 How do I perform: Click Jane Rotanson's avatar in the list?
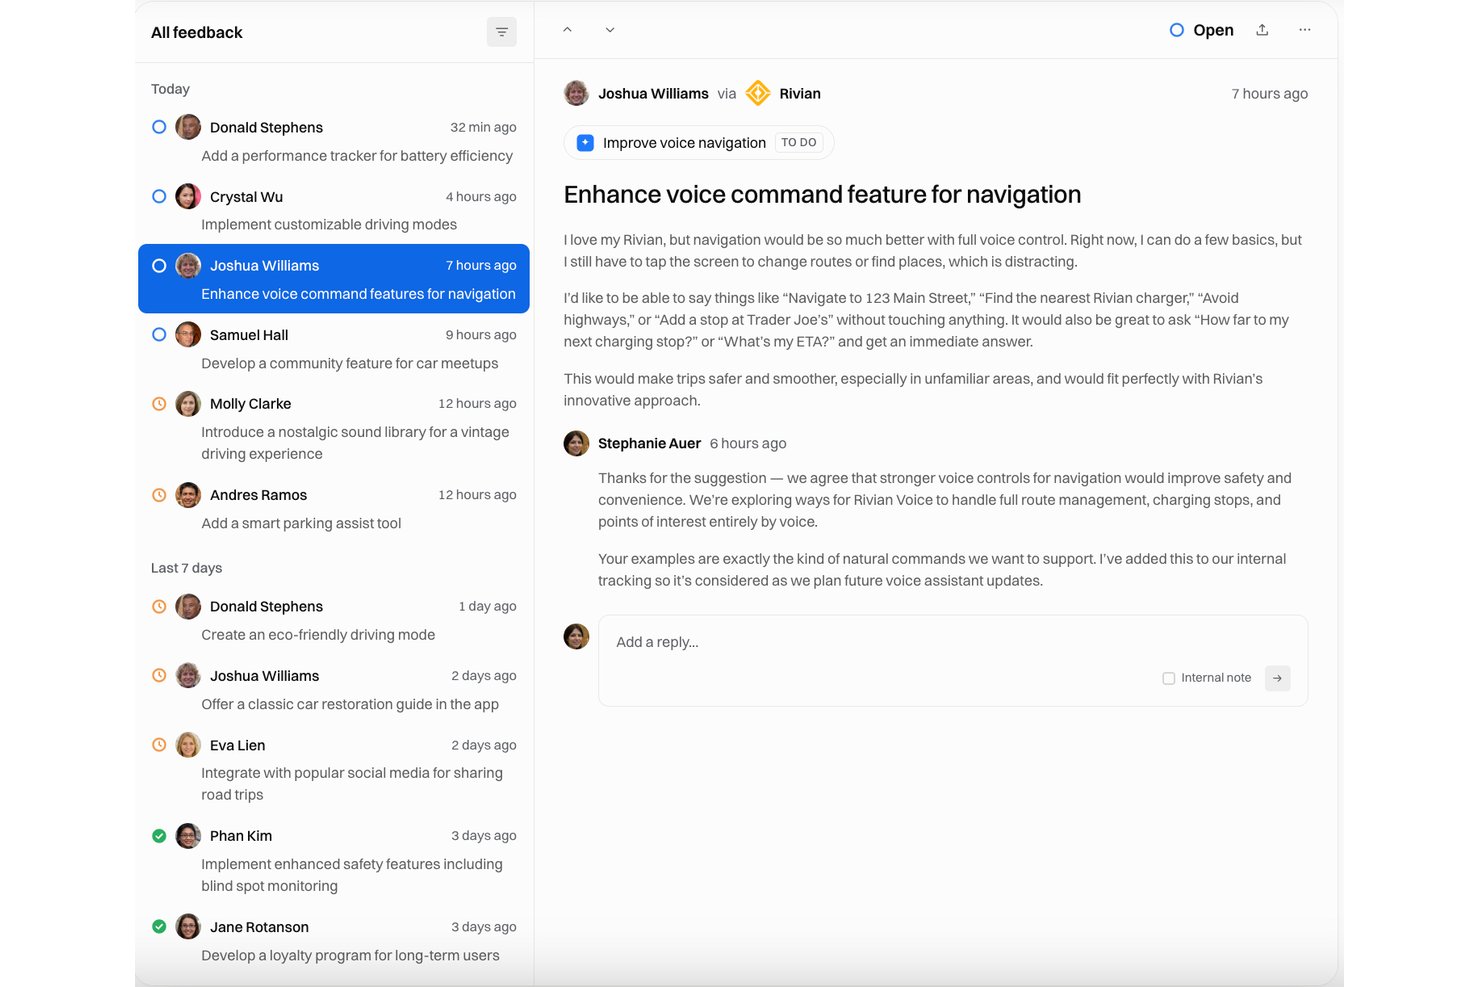[x=188, y=927]
